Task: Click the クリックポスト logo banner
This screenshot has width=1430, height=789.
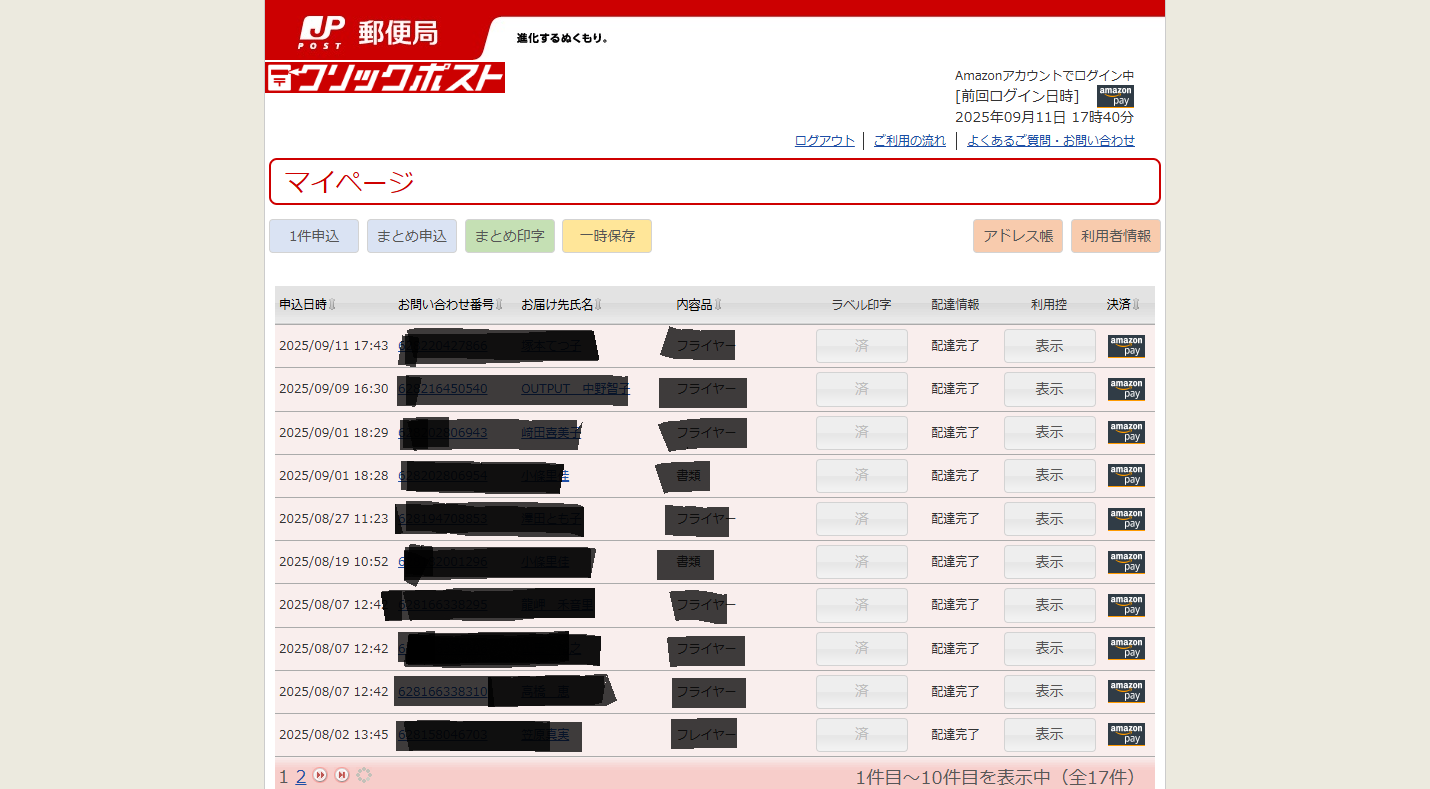Action: click(385, 77)
